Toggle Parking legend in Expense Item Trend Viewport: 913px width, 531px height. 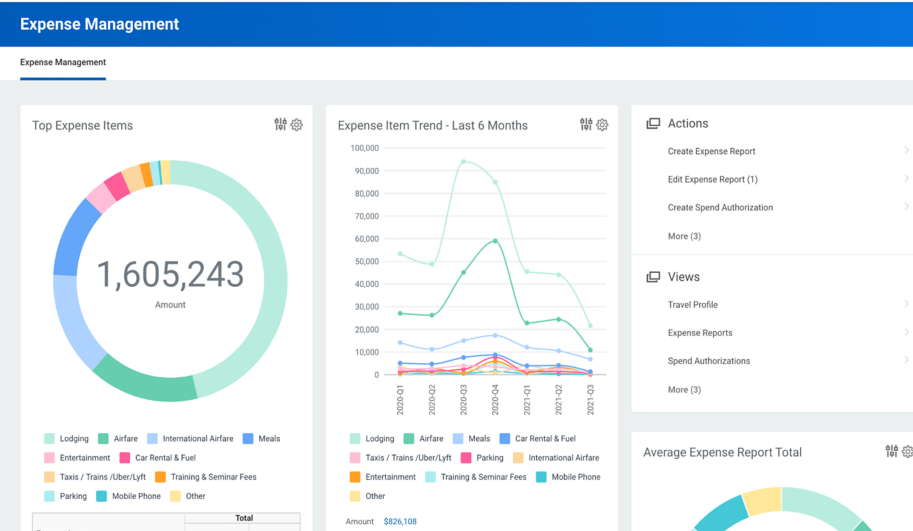[x=482, y=458]
